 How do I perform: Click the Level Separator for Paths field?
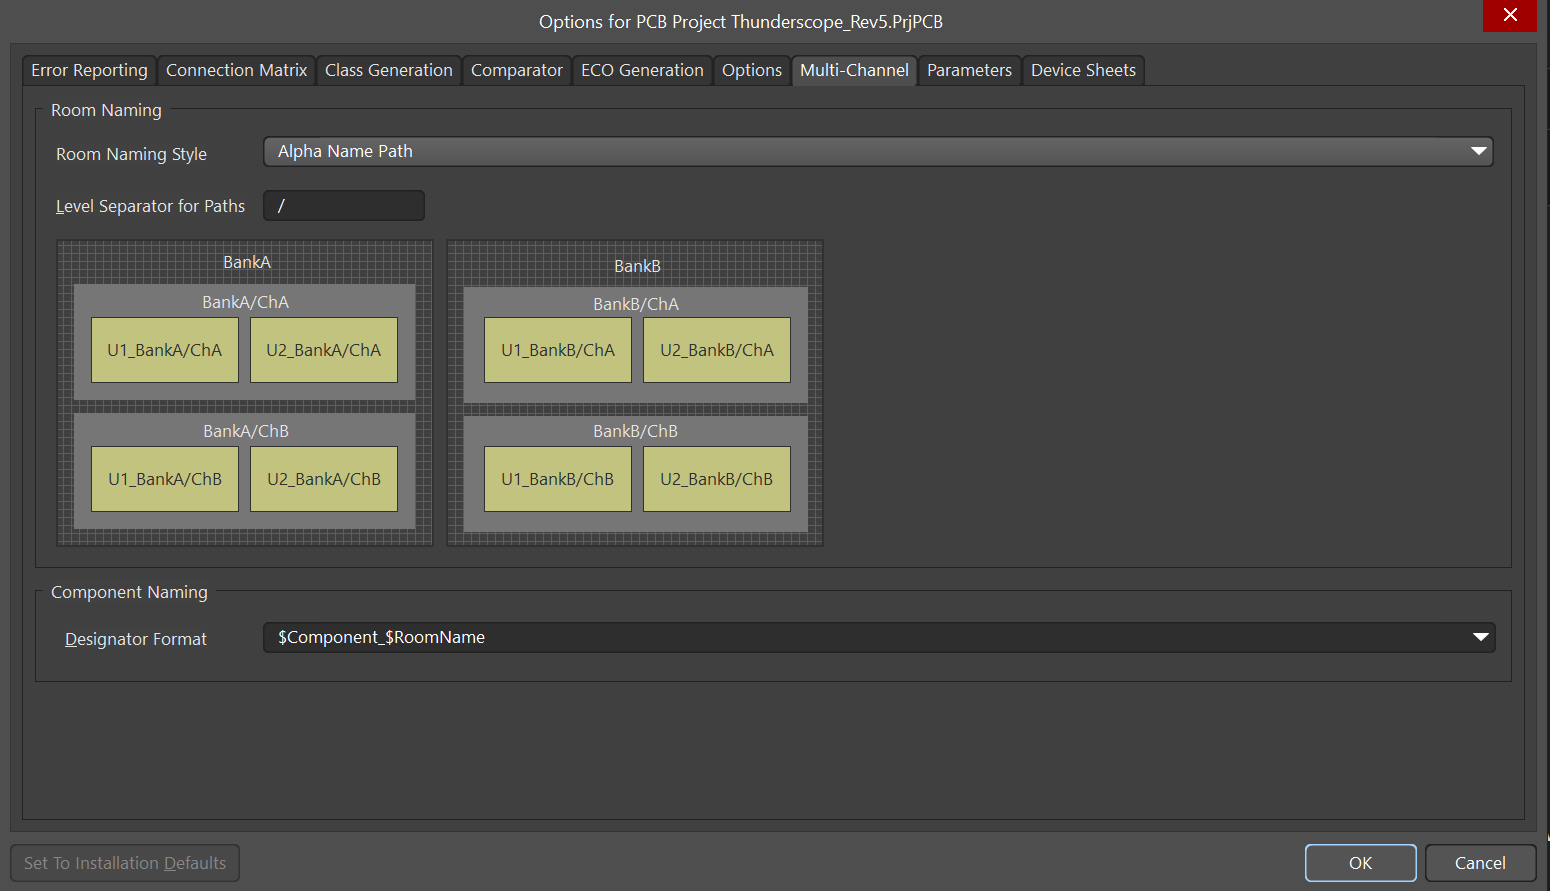(x=343, y=206)
